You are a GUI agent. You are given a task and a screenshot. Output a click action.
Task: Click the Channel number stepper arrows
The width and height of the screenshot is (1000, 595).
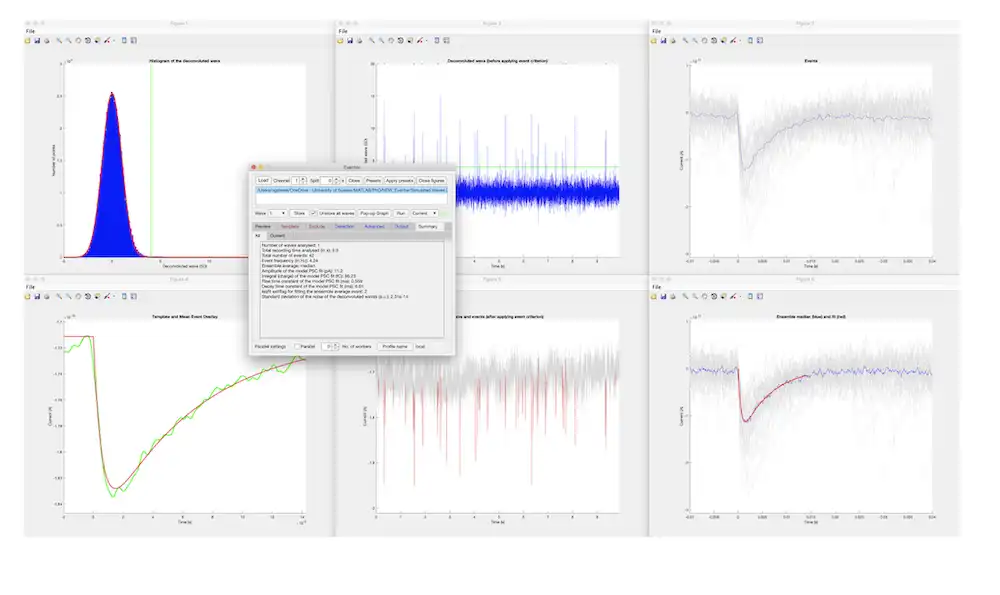303,180
